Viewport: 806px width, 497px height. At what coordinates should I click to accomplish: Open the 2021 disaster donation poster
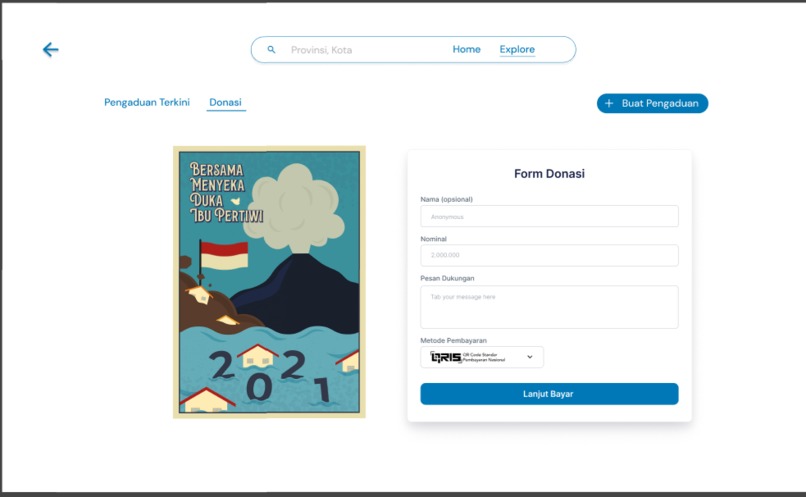(269, 282)
